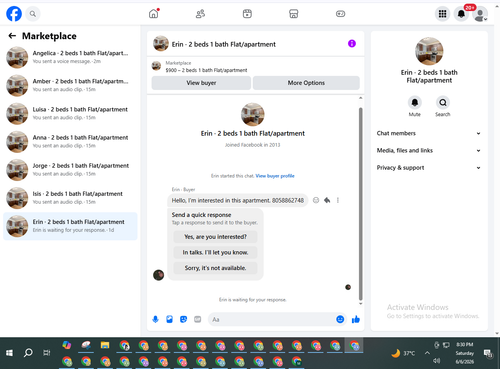Expand the Chat members section
Screen dimensions: 500x369
429,133
